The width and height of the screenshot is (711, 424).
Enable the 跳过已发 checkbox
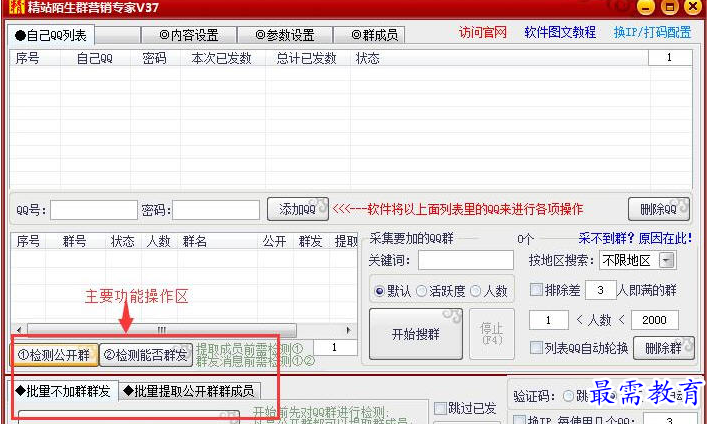click(440, 408)
